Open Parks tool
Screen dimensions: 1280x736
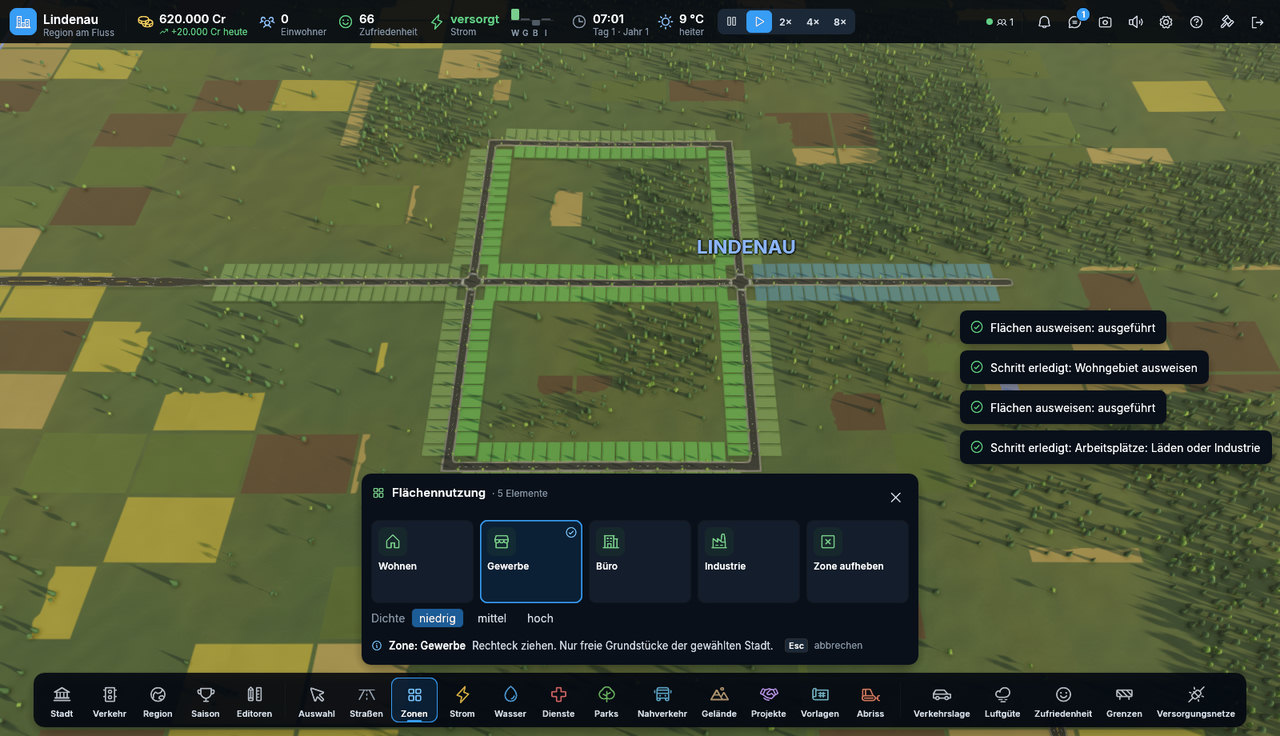pyautogui.click(x=606, y=700)
